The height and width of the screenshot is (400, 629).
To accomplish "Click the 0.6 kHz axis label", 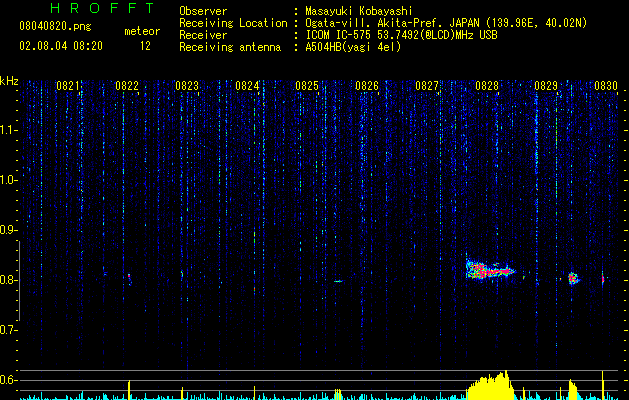I will 8,380.
